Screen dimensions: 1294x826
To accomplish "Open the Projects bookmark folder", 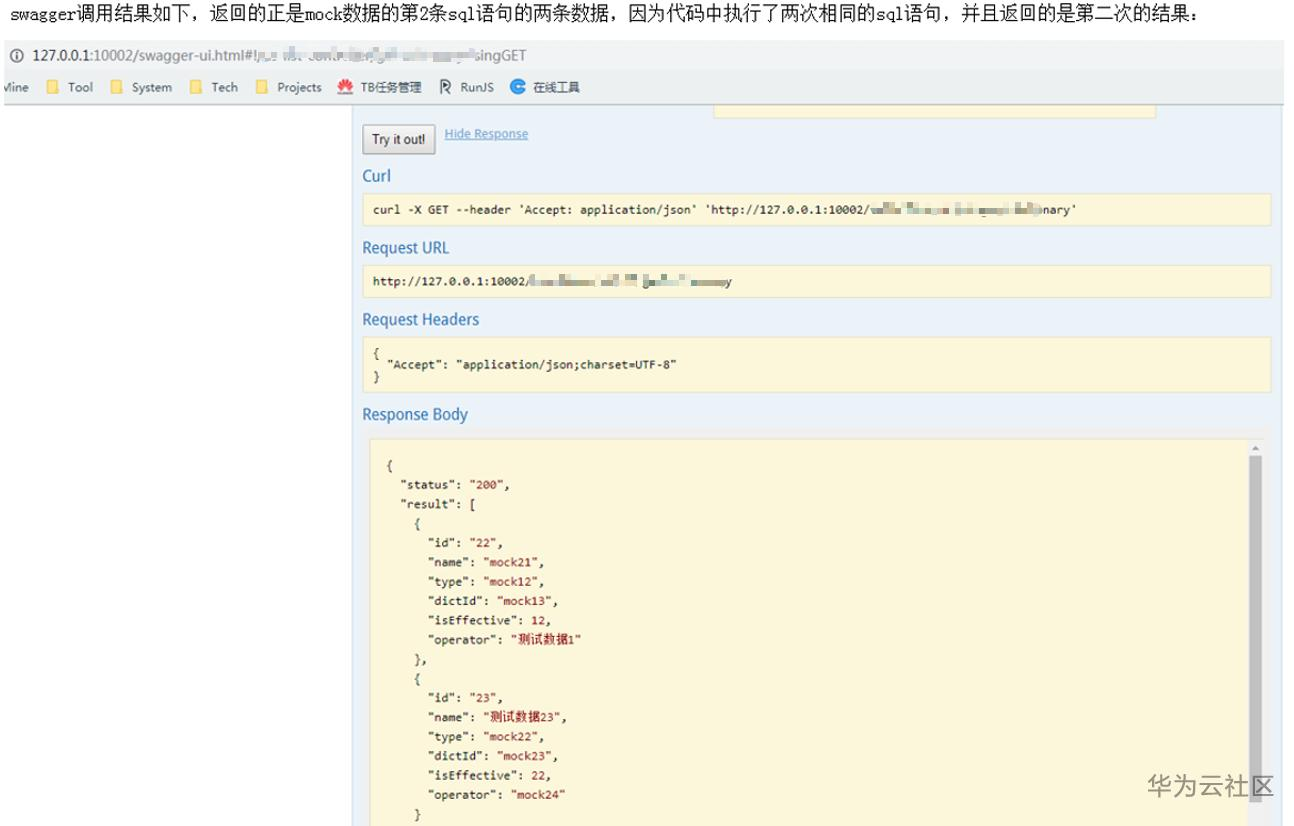I will pos(289,87).
